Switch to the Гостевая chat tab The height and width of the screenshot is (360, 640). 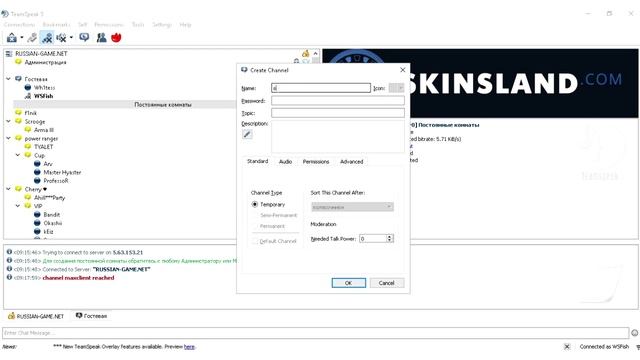tap(91, 316)
